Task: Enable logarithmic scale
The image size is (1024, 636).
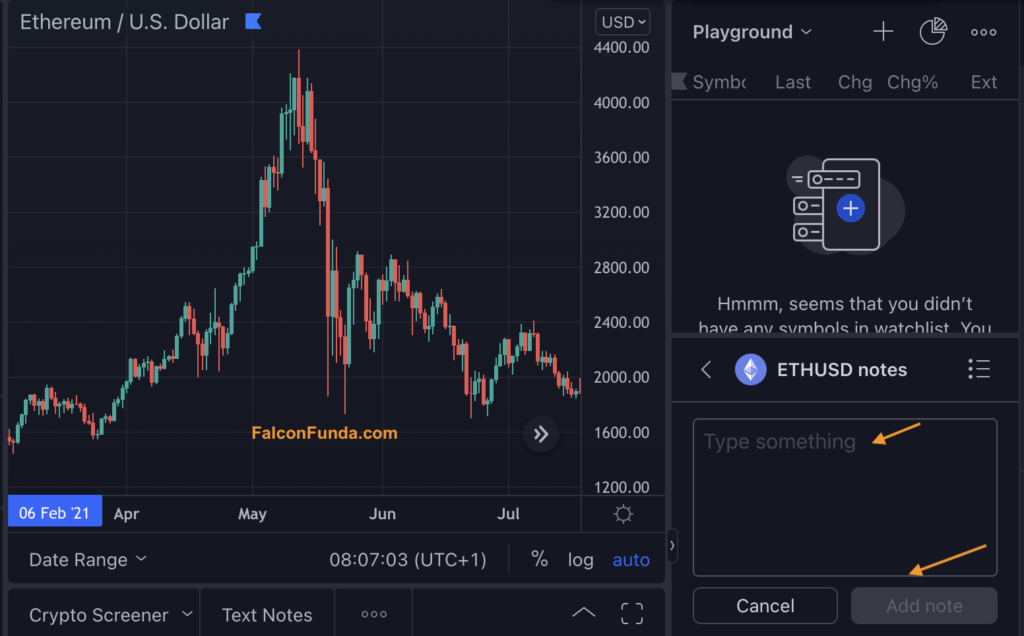Action: [x=580, y=559]
